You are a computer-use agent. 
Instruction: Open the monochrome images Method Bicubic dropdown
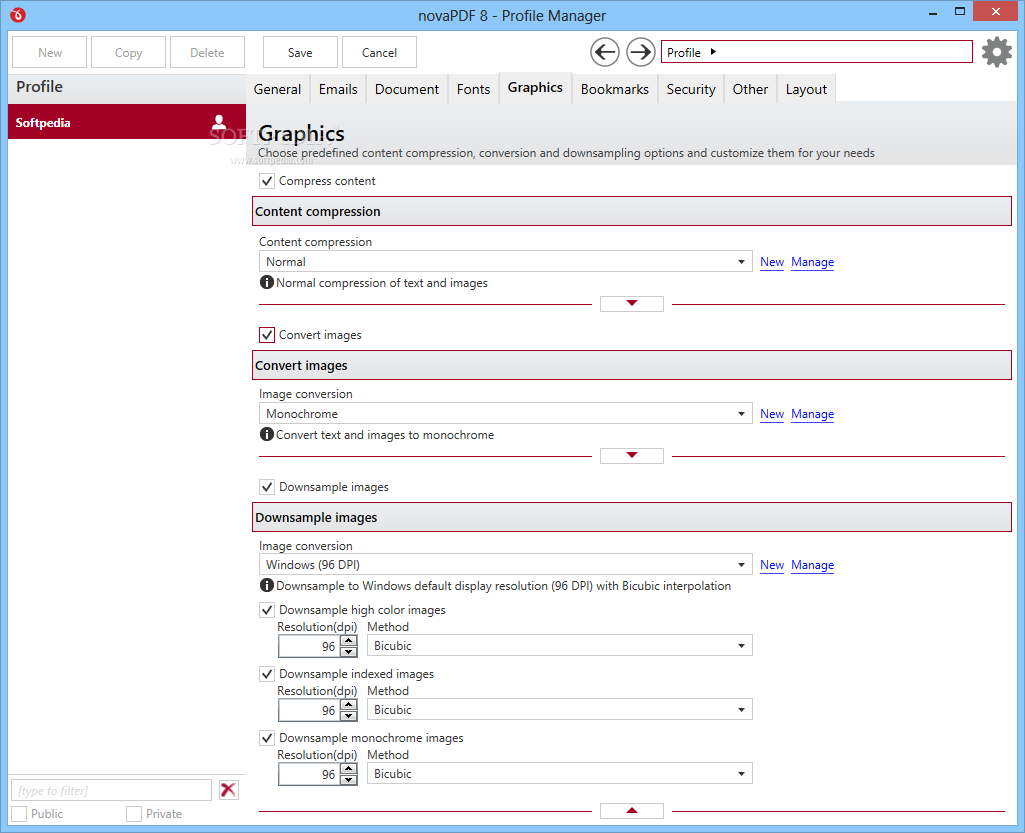point(560,774)
